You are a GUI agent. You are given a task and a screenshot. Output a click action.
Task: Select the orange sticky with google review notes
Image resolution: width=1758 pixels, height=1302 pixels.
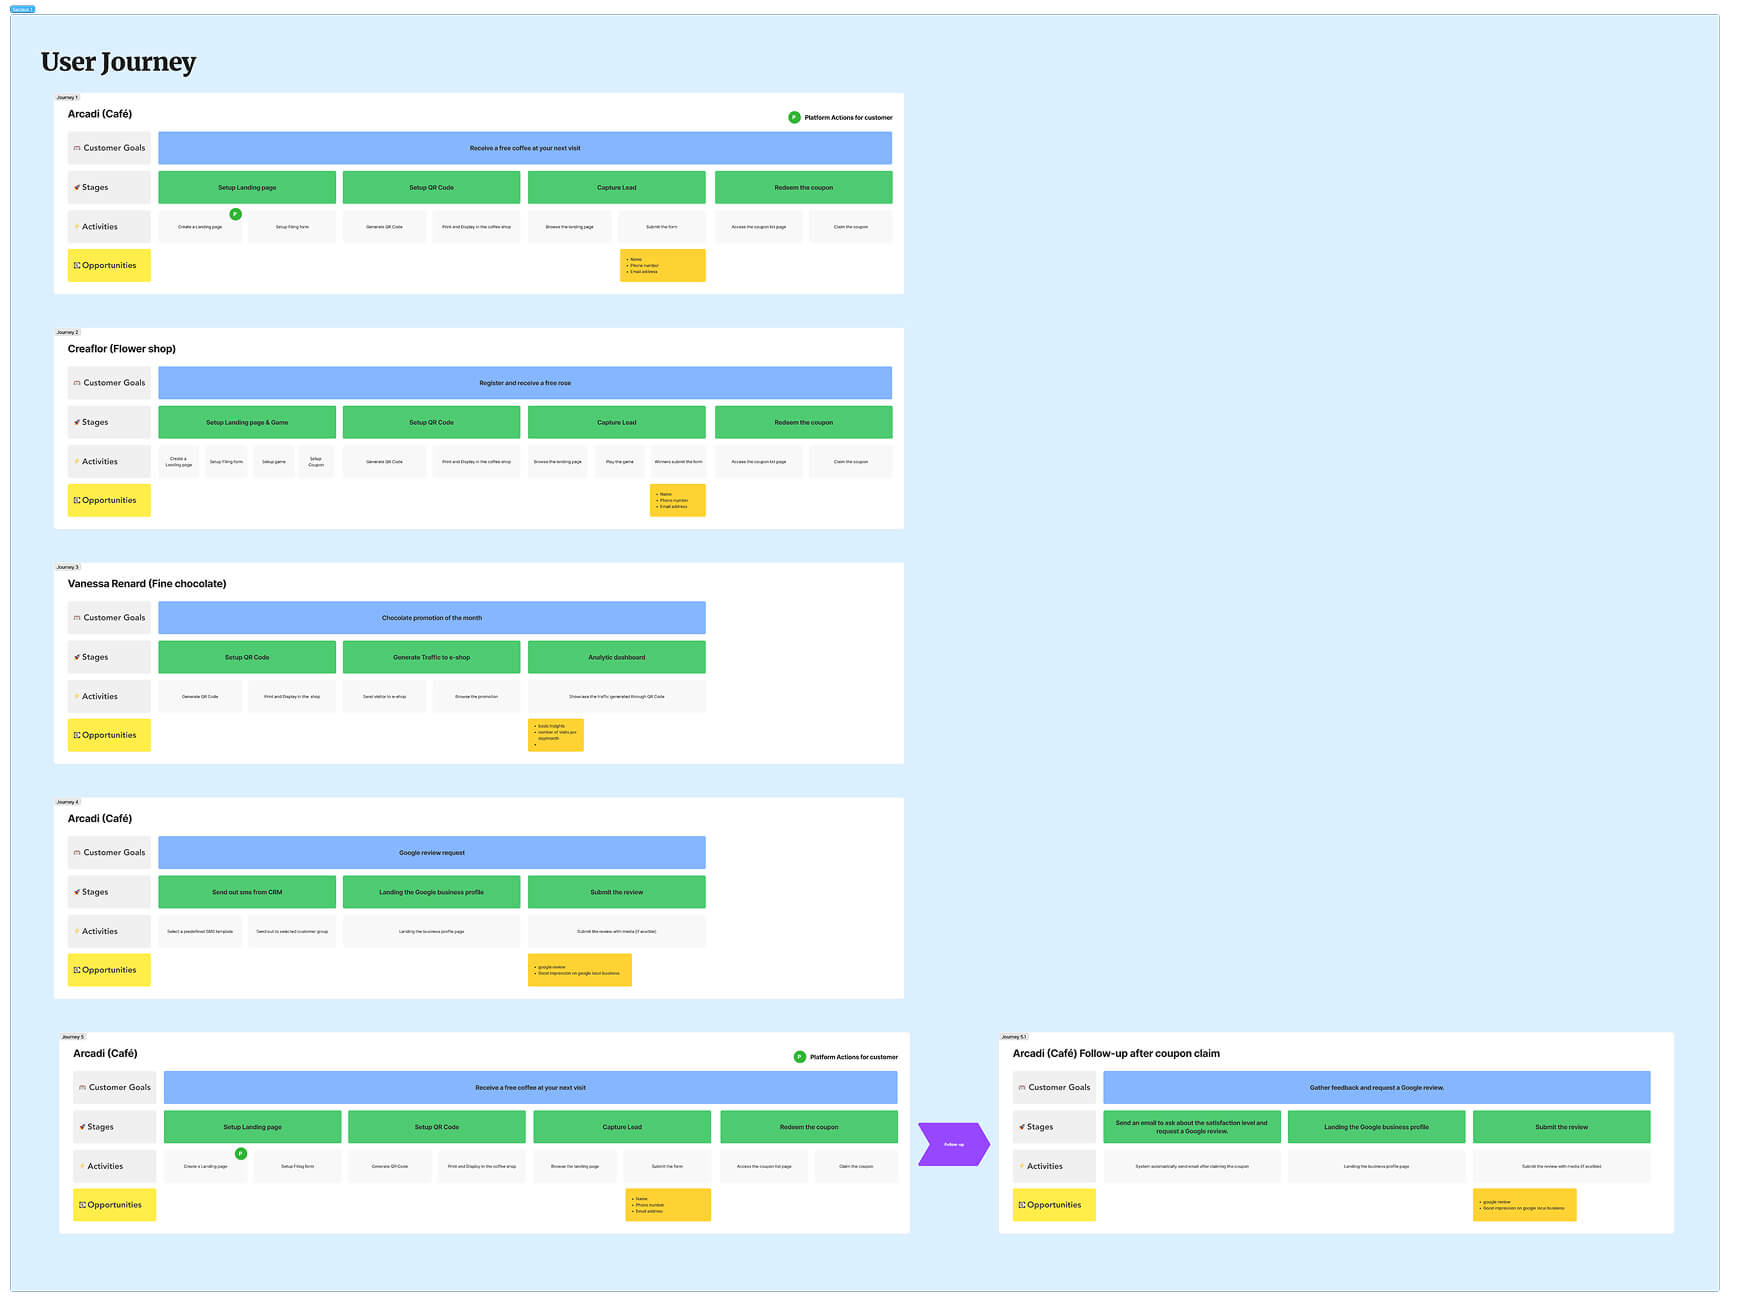click(580, 970)
